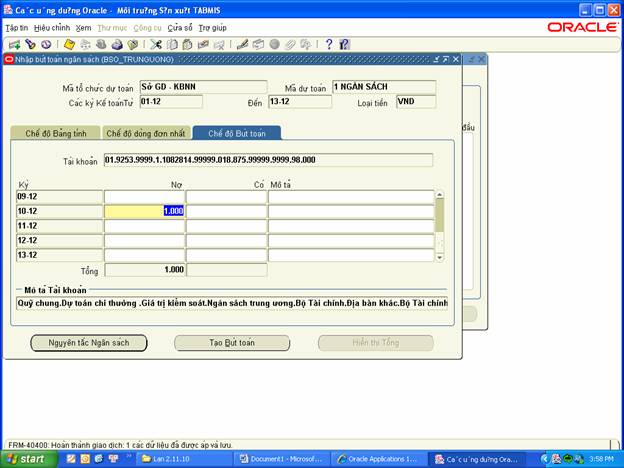Cut with the scissors toolbar icon

[x=156, y=44]
